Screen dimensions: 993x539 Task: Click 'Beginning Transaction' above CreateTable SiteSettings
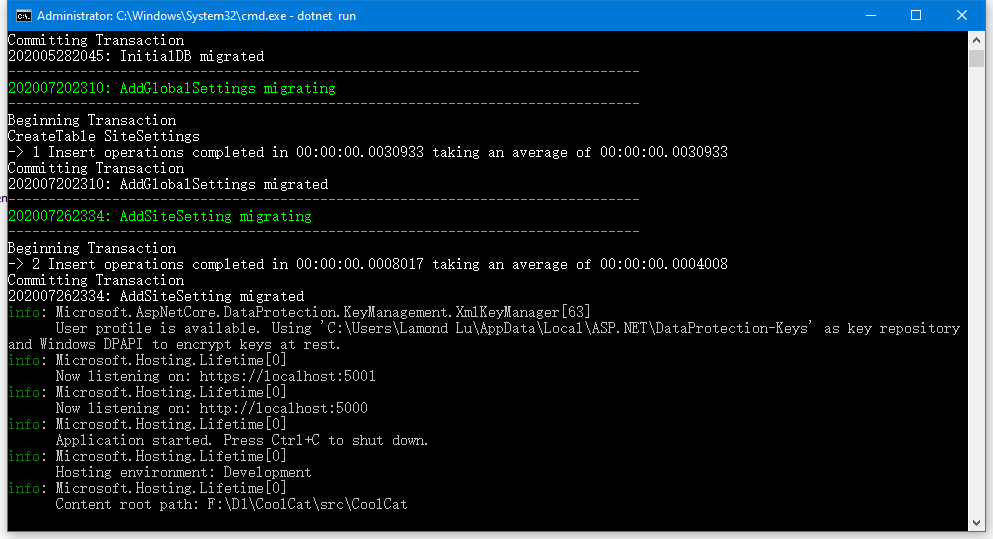[92, 120]
